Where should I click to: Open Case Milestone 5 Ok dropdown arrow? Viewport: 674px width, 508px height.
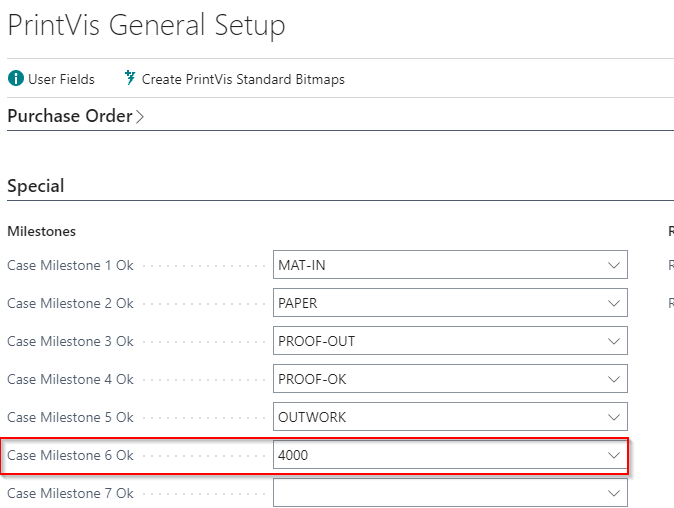[614, 417]
